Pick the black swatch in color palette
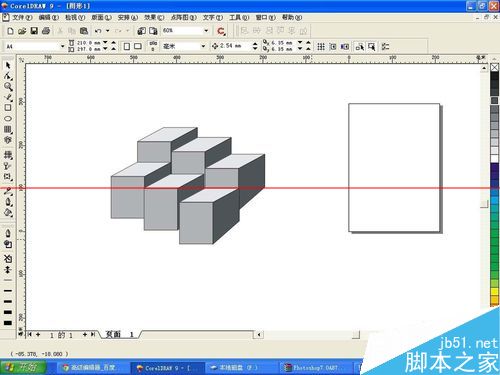 coord(494,76)
